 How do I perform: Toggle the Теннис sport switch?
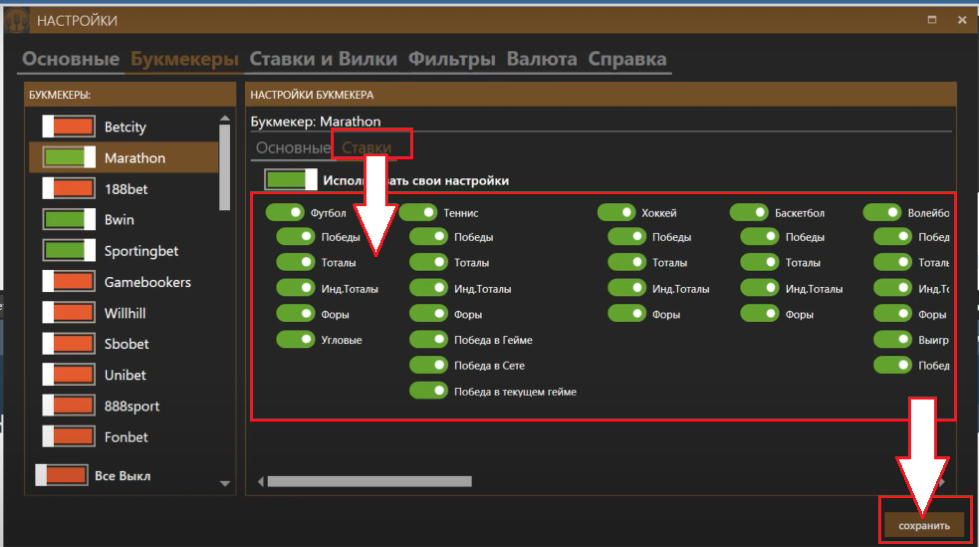tap(418, 212)
